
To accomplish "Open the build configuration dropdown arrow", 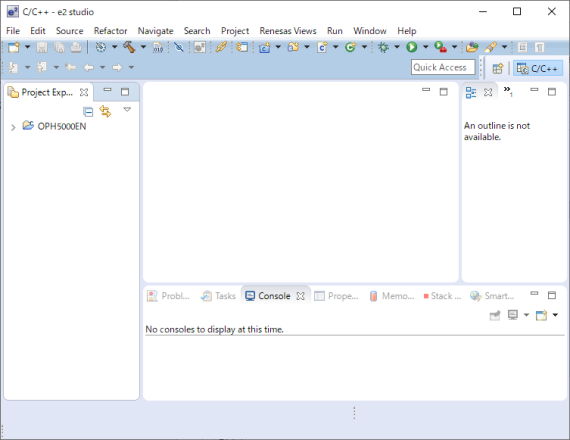I will (115, 47).
